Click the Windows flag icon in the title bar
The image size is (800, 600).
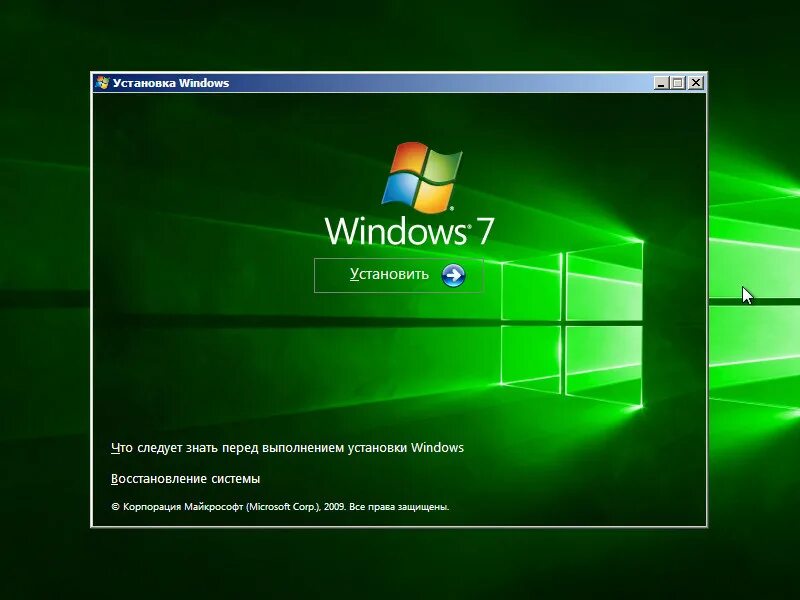tap(102, 83)
